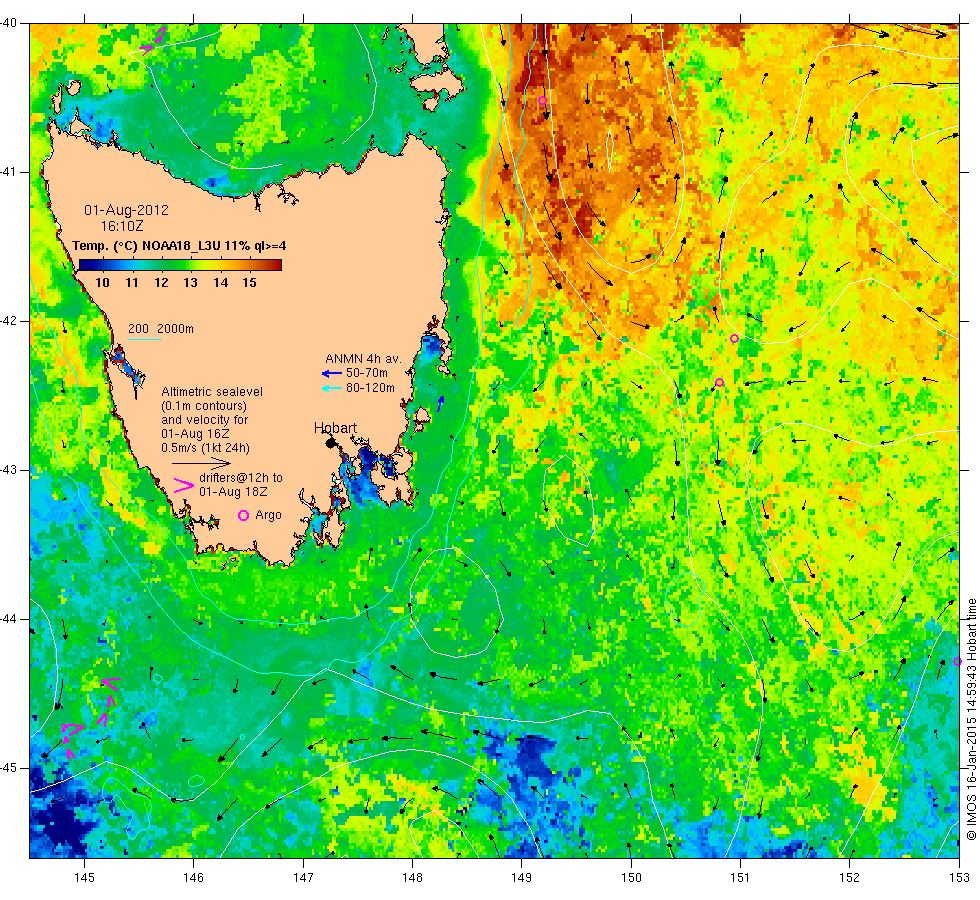Click the longitude axis label 148
The height and width of the screenshot is (900, 980).
point(412,878)
